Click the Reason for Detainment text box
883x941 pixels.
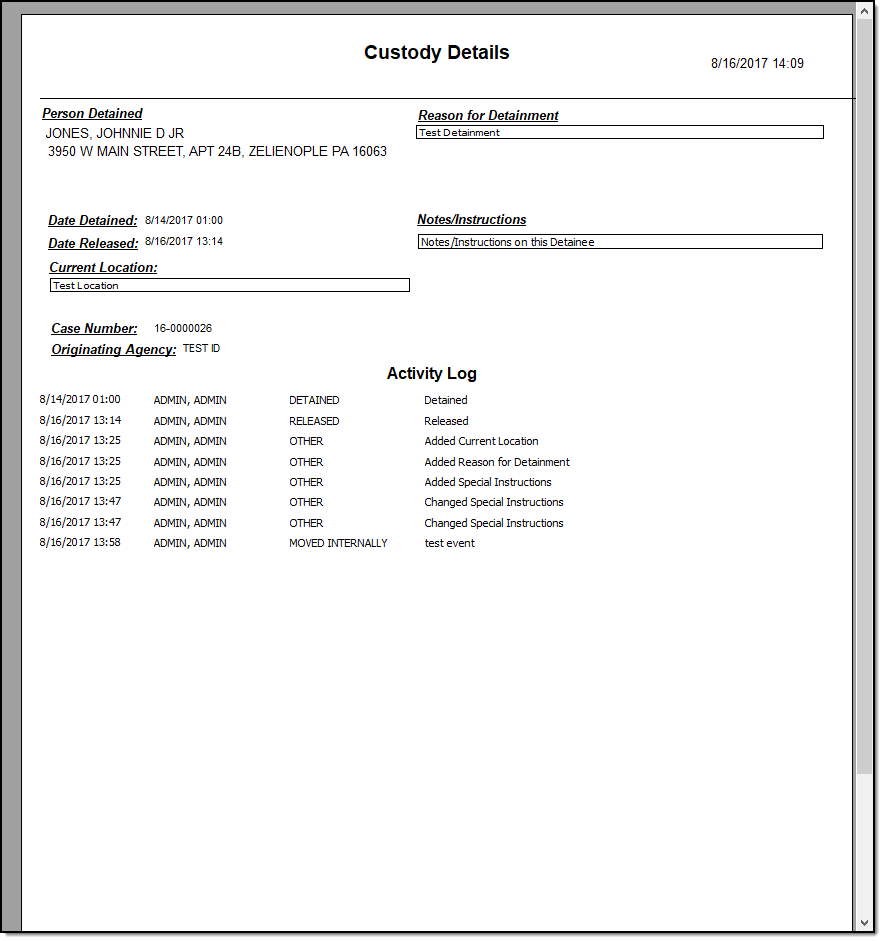tap(619, 132)
